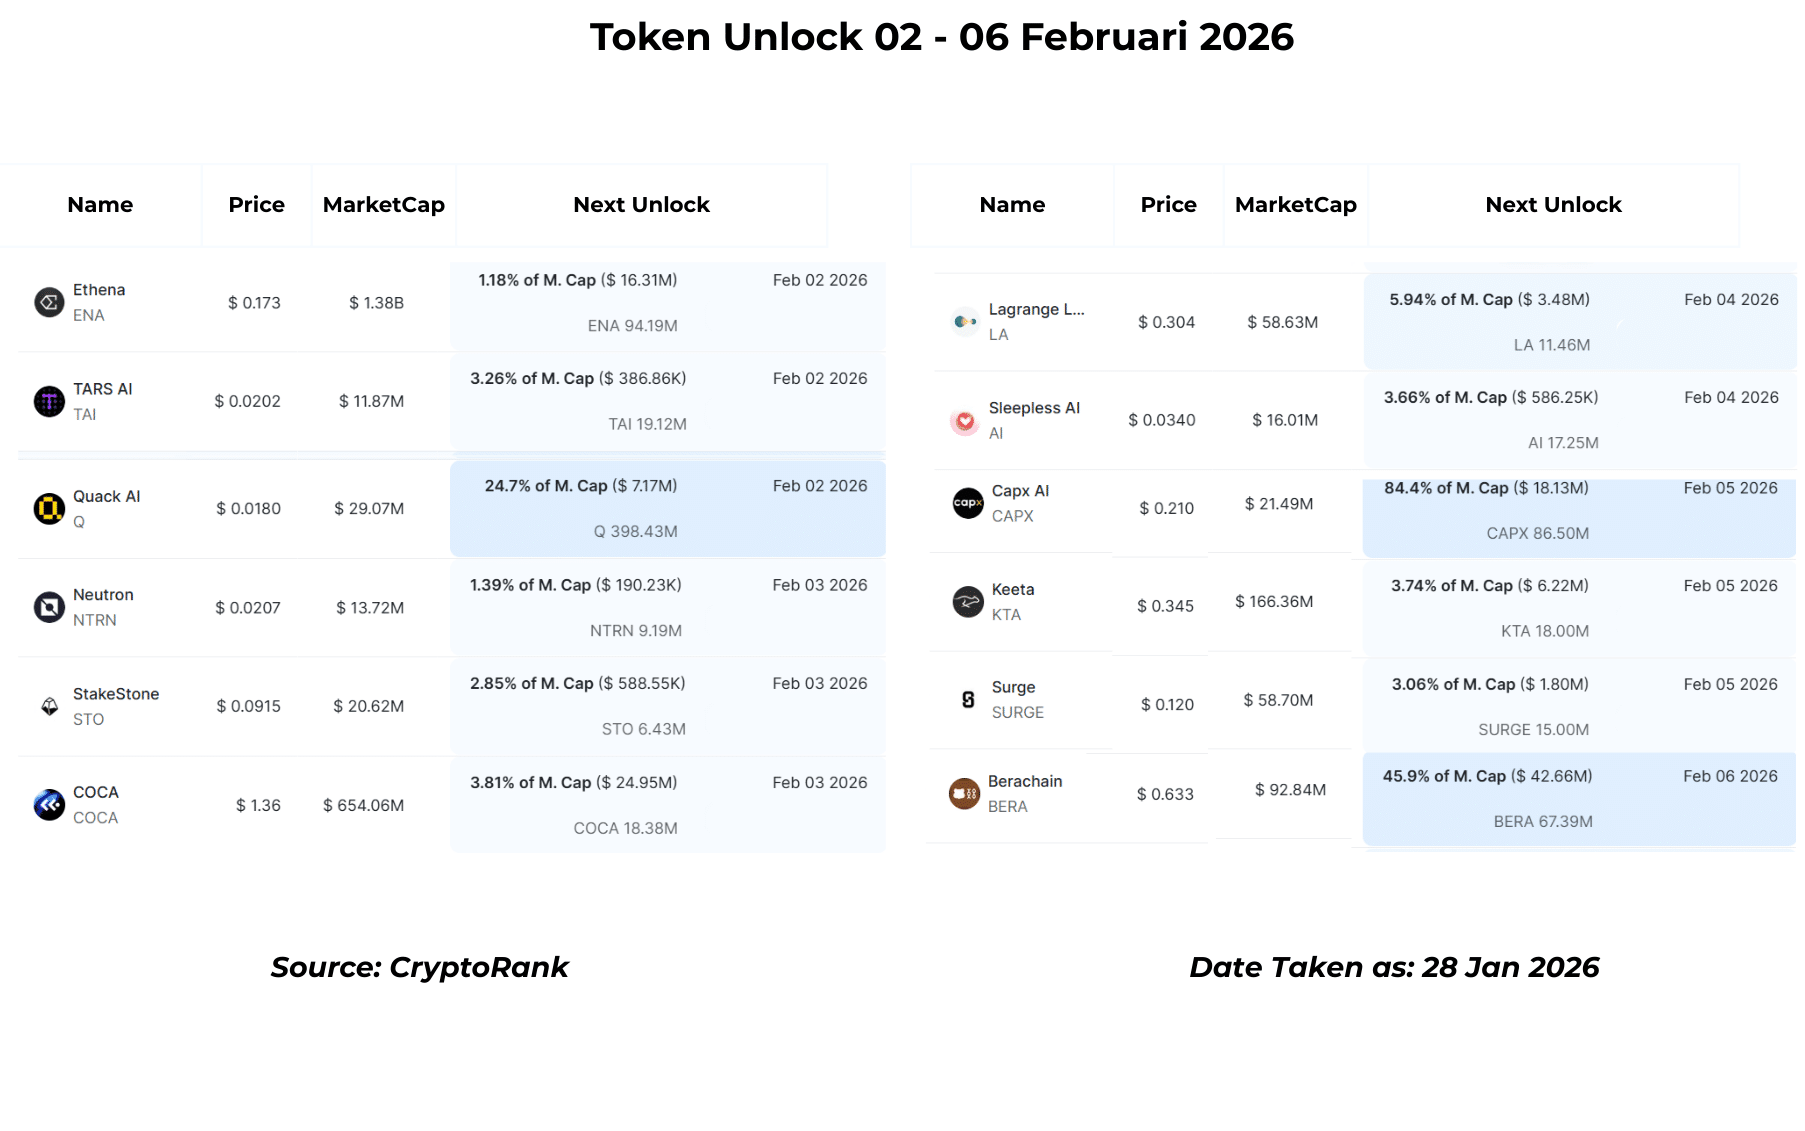Click the COCA blue logo icon
Screen dimensions: 1805x1131
[49, 805]
